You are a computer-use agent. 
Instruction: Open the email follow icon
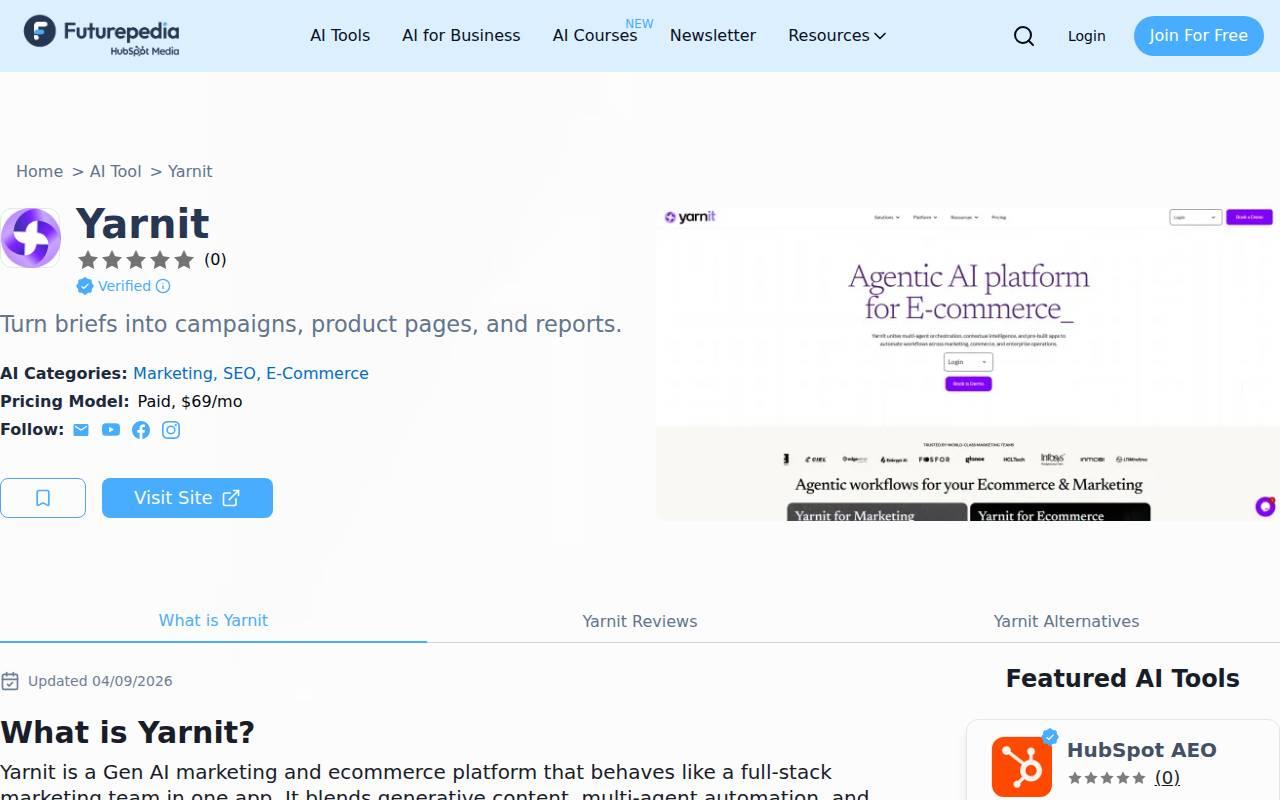81,430
